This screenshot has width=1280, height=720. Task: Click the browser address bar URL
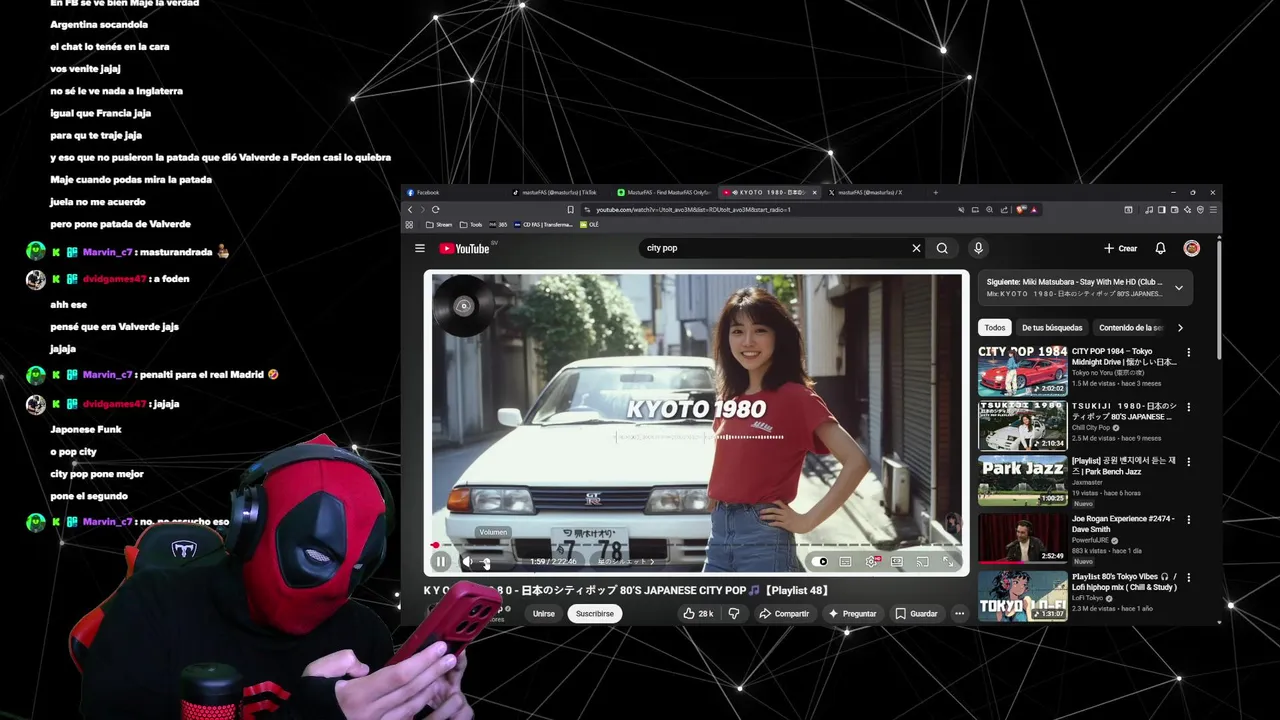694,210
